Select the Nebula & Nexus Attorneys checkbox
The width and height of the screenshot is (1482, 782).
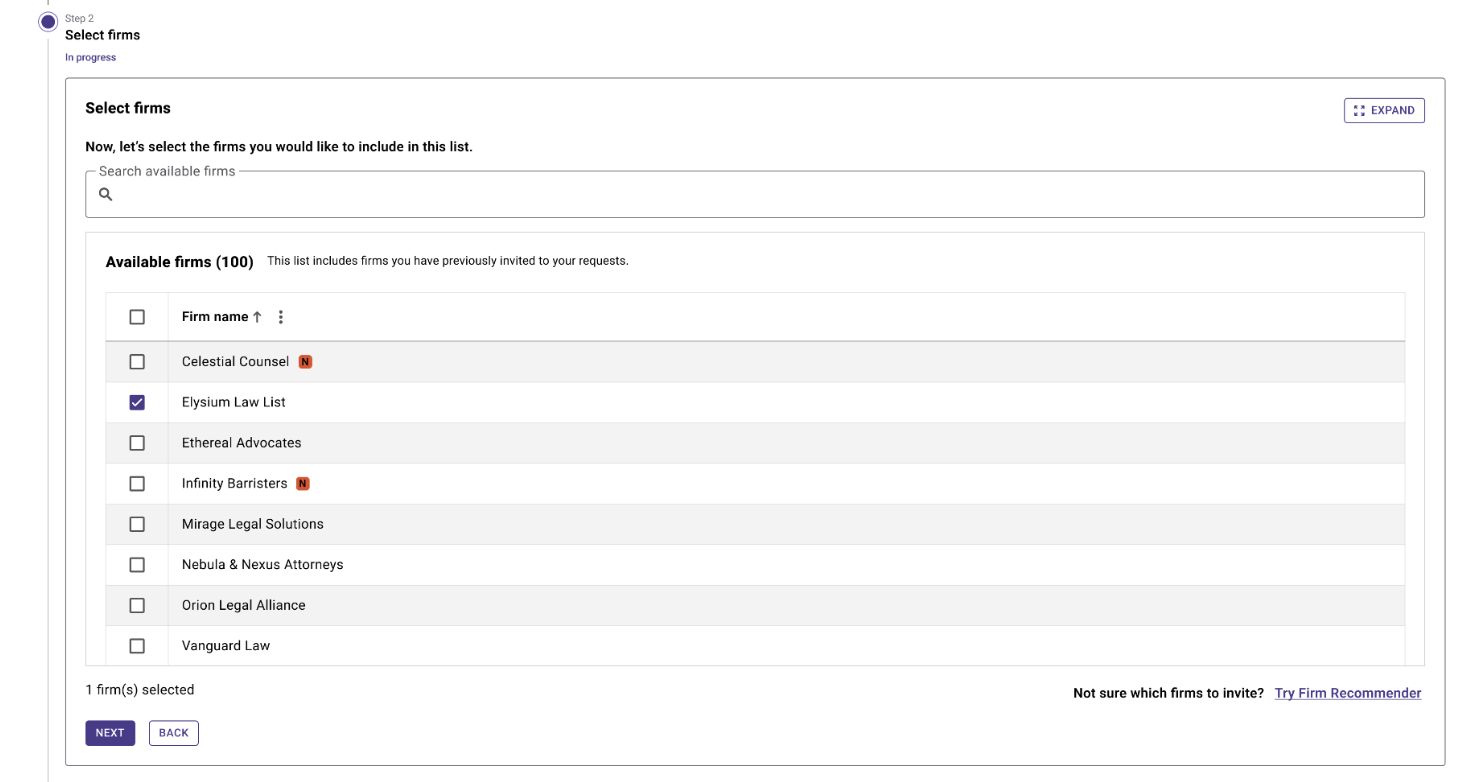tap(137, 565)
